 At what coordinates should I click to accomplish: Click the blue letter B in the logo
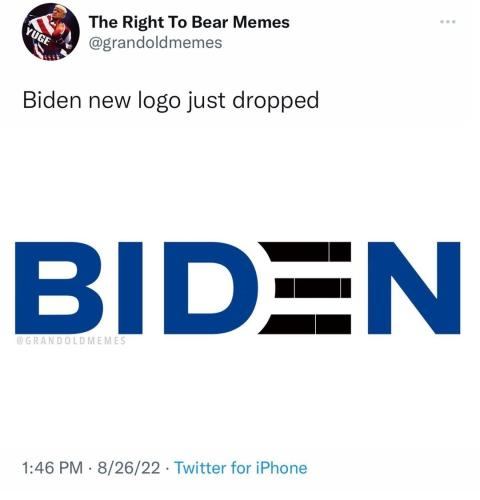59,288
